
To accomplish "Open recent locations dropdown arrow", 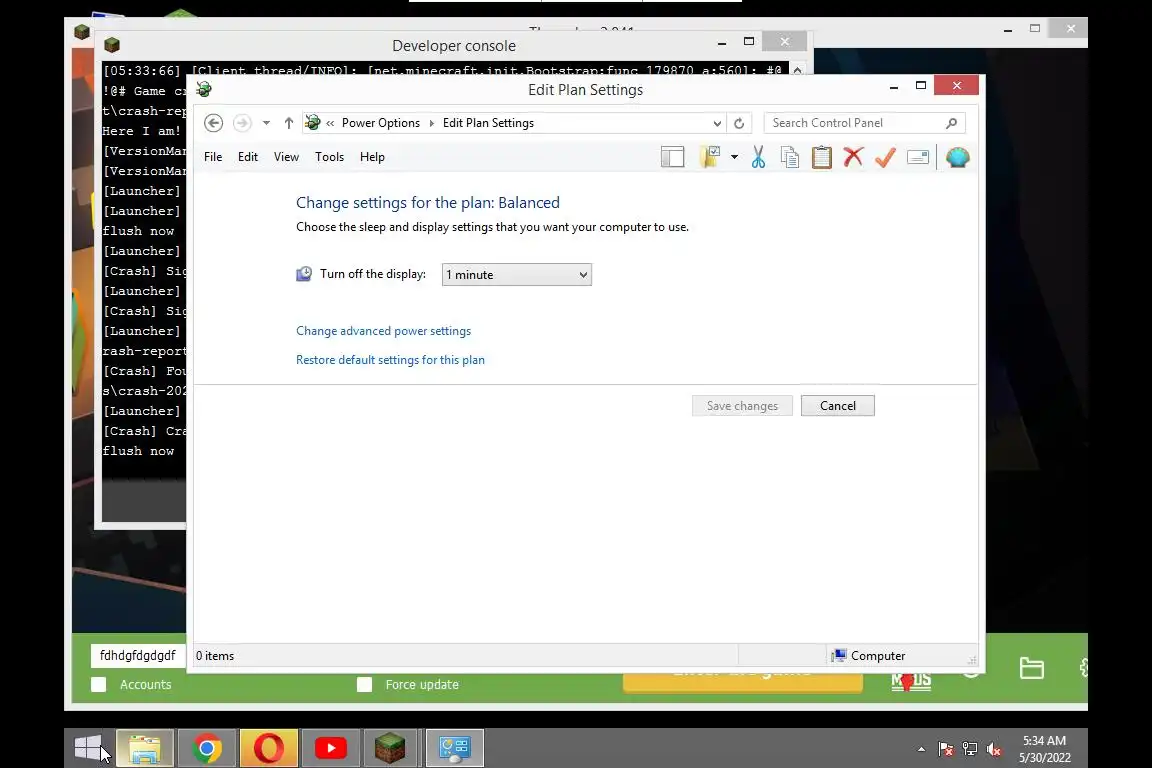I will pos(266,123).
